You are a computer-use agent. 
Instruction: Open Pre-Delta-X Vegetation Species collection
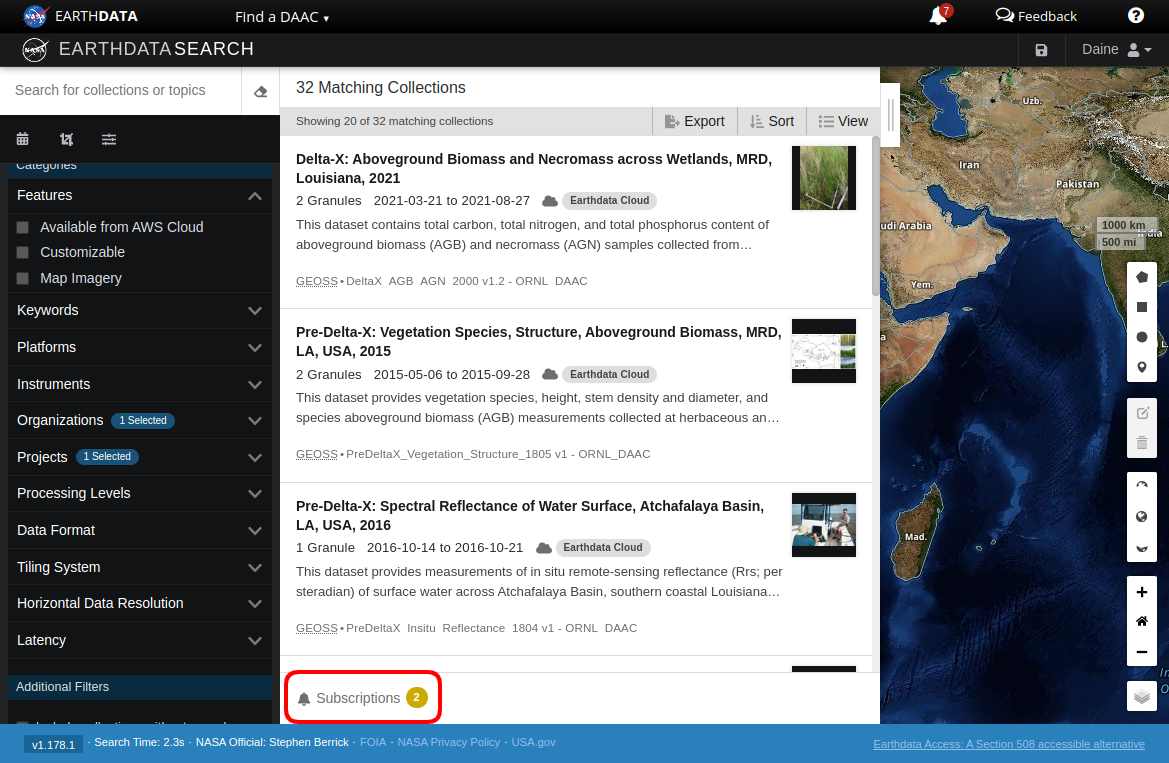point(538,342)
